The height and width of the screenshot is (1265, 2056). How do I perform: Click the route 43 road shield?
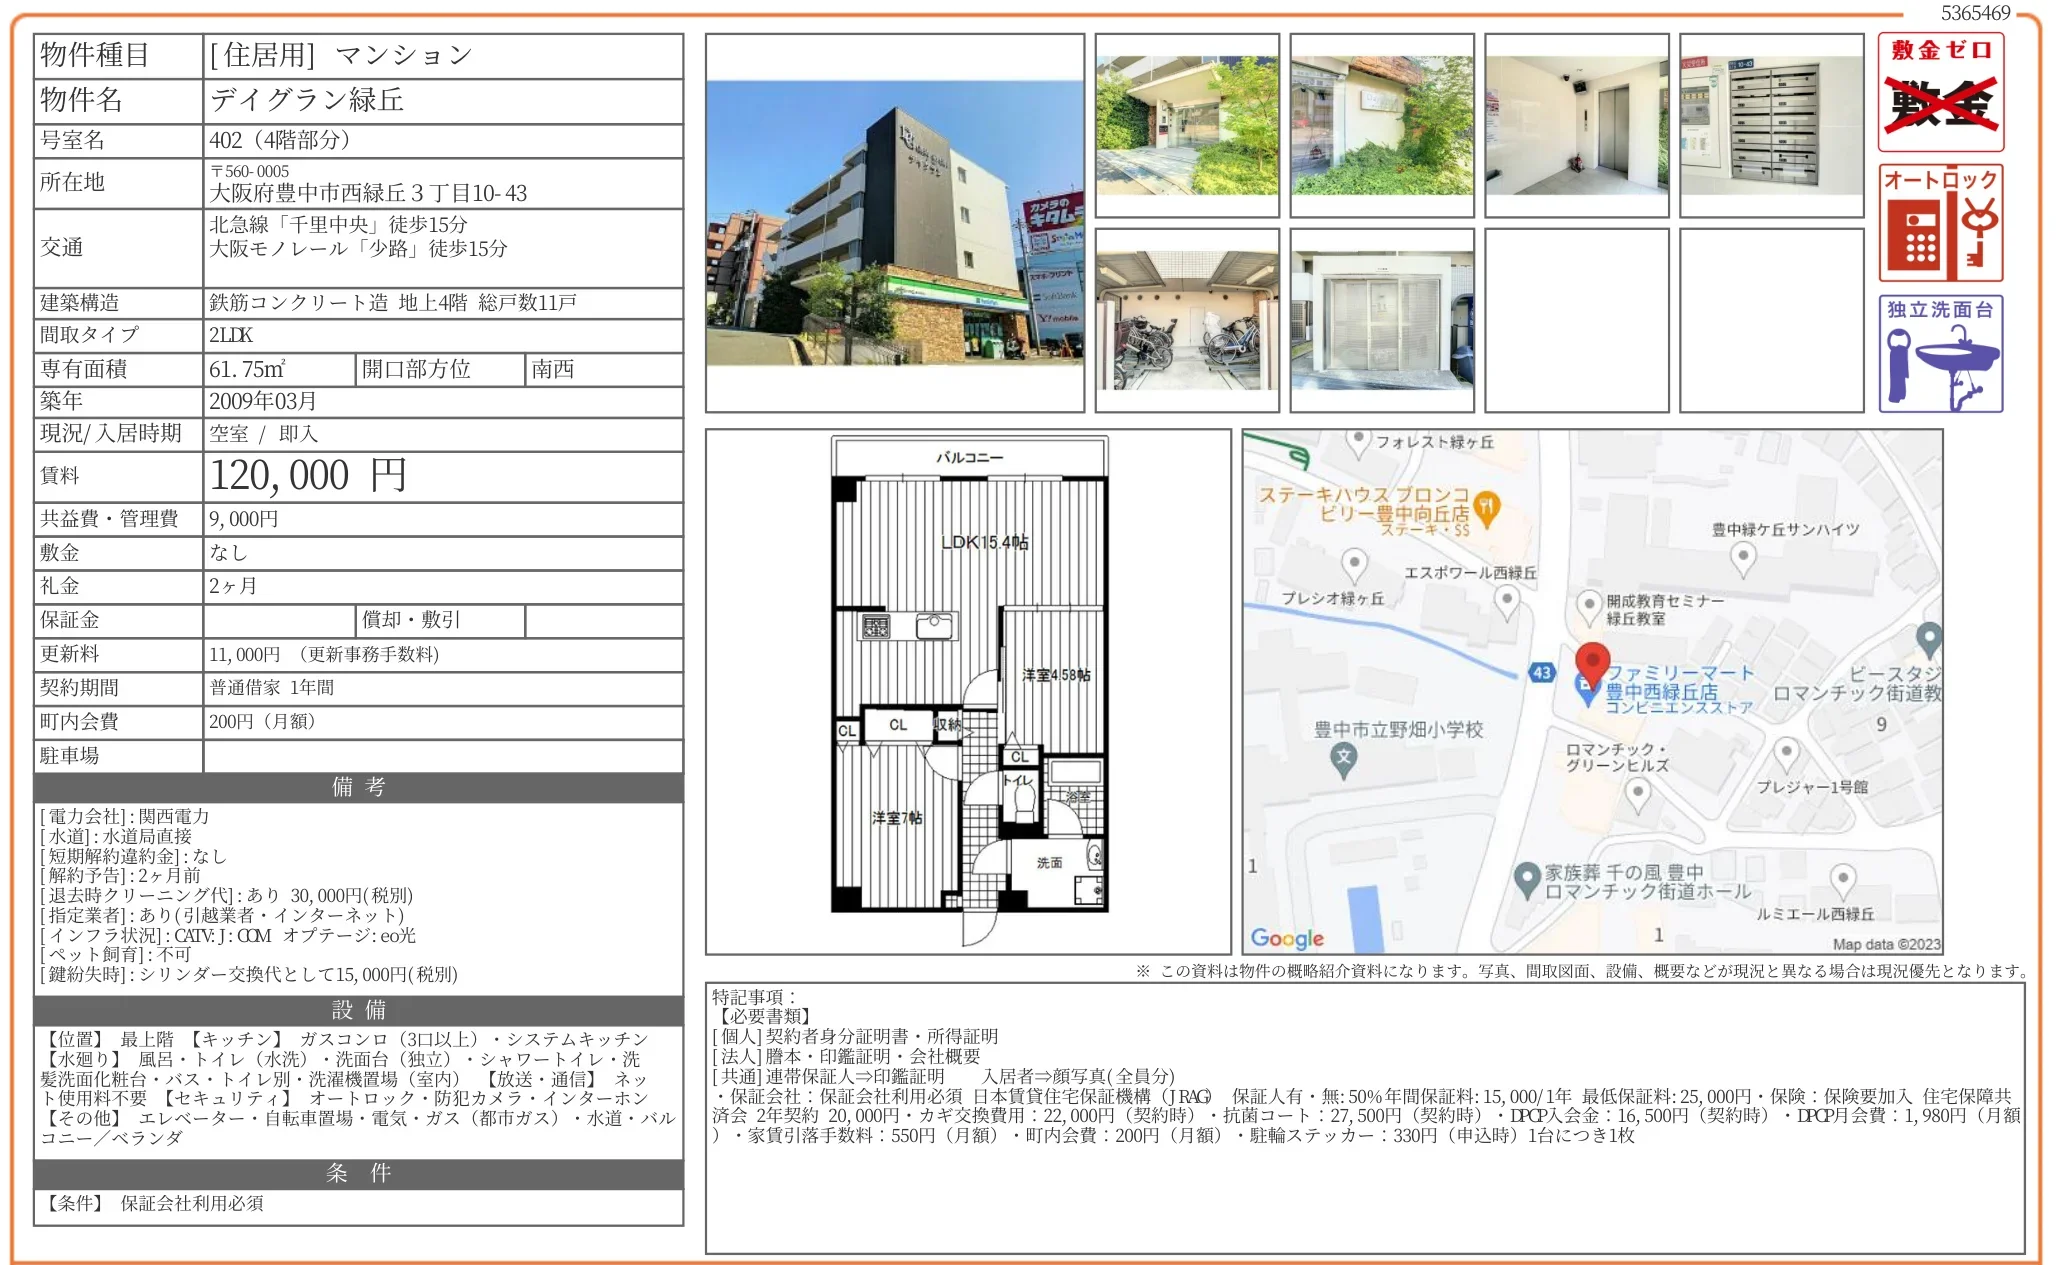coord(1542,673)
